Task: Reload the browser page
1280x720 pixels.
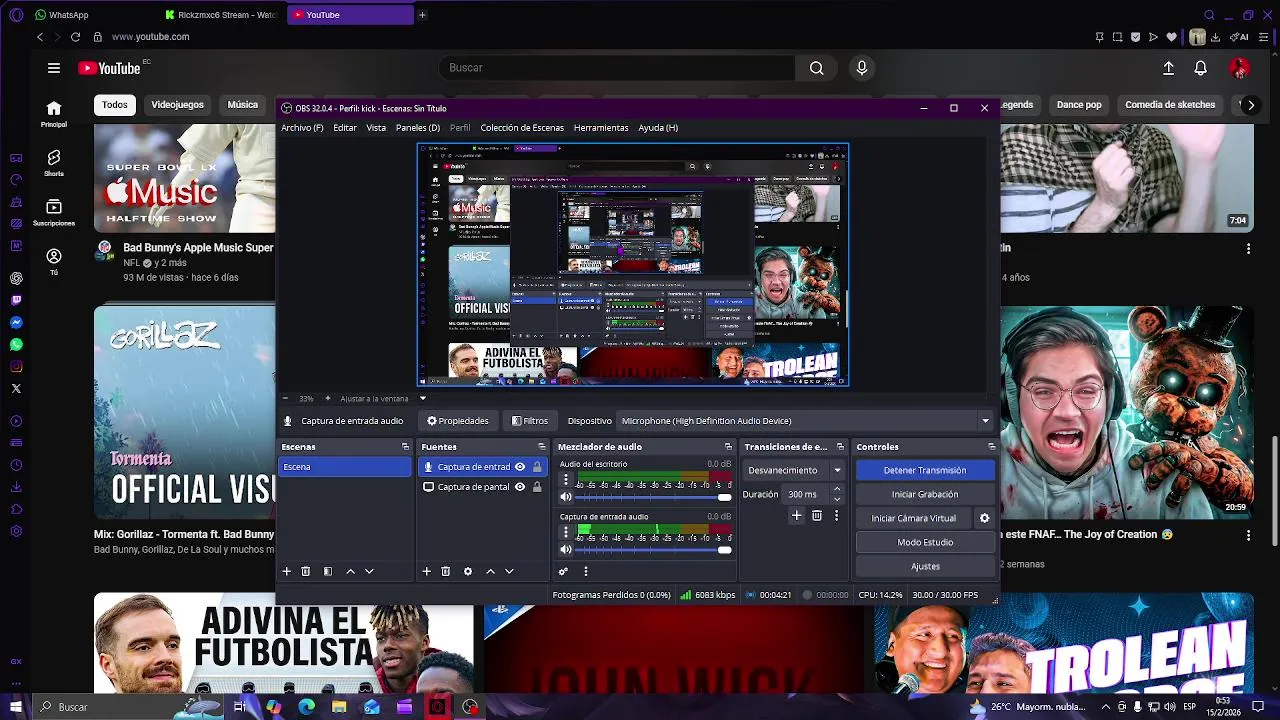Action: (75, 37)
